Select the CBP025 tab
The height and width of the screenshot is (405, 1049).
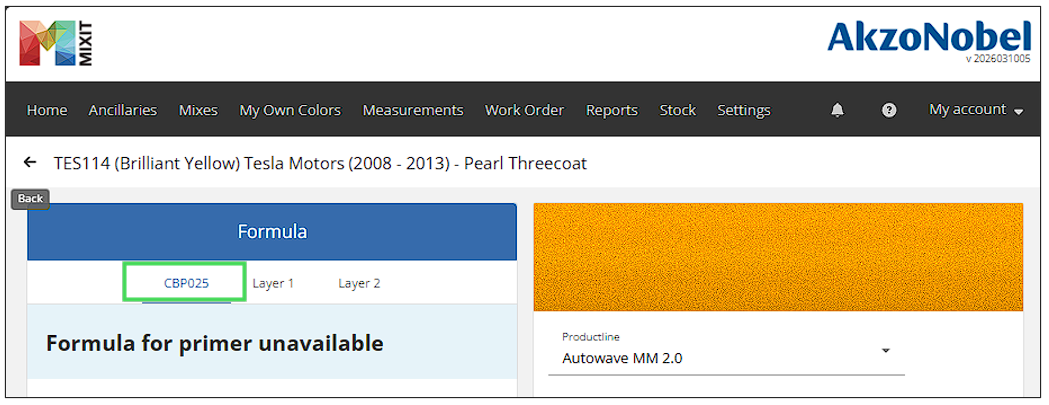[x=186, y=283]
